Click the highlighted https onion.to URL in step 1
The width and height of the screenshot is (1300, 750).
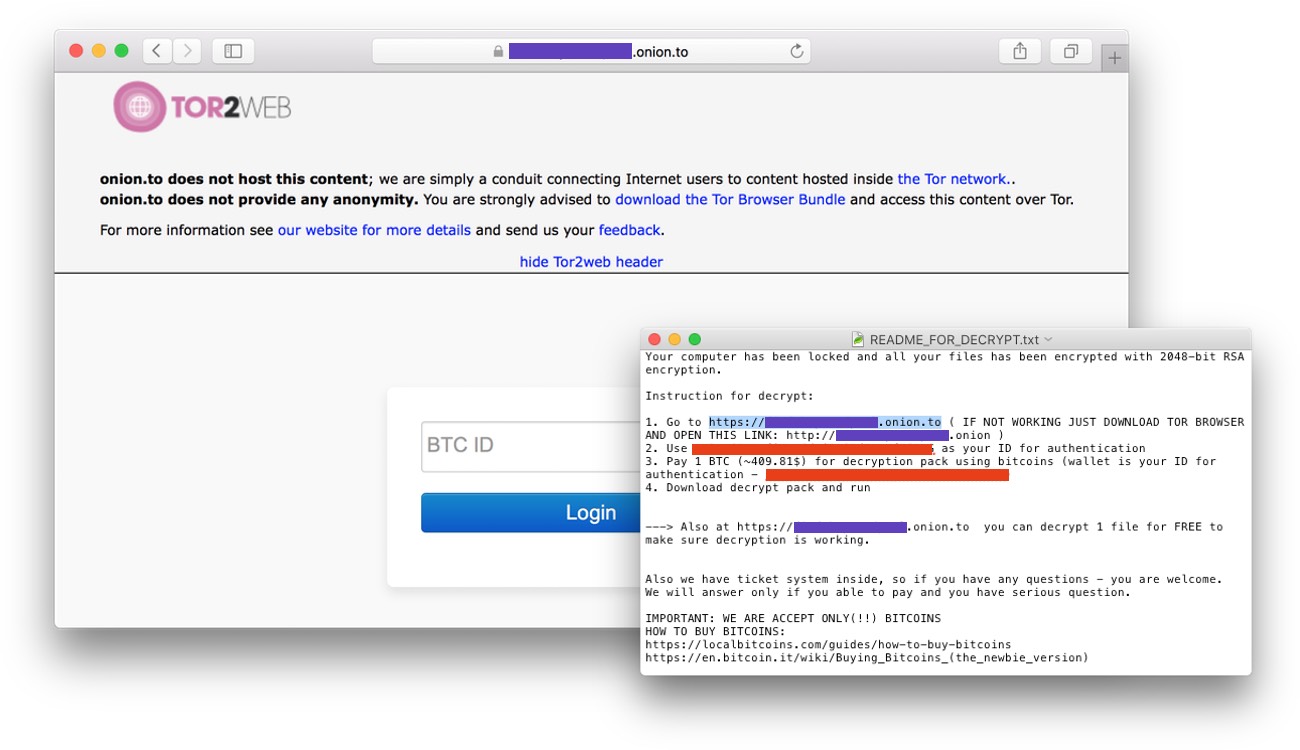click(x=825, y=422)
